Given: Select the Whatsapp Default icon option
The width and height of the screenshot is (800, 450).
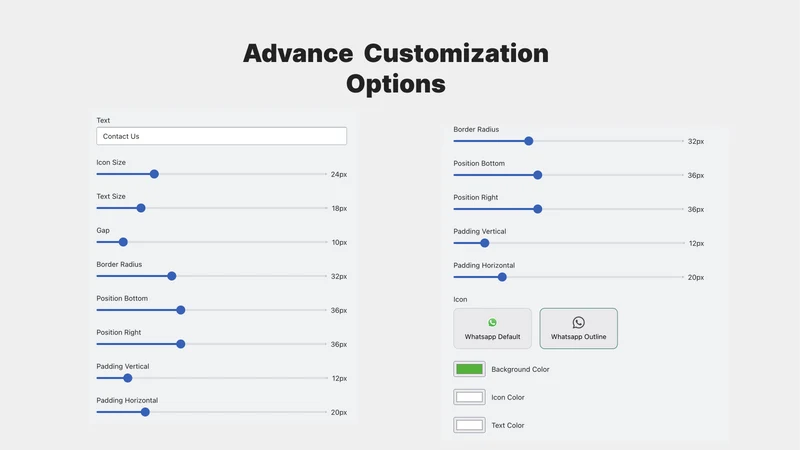Looking at the screenshot, I should coord(492,329).
